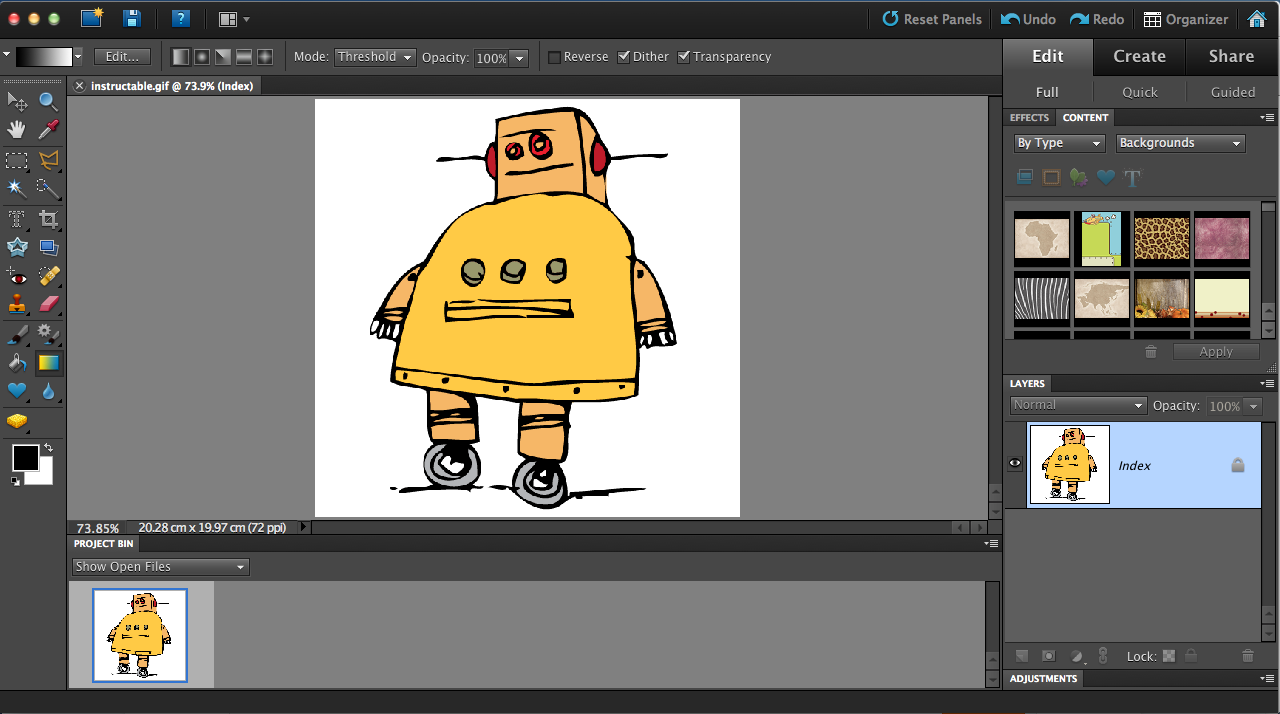Toggle the Reverse checkbox
1280x714 pixels.
click(x=554, y=57)
